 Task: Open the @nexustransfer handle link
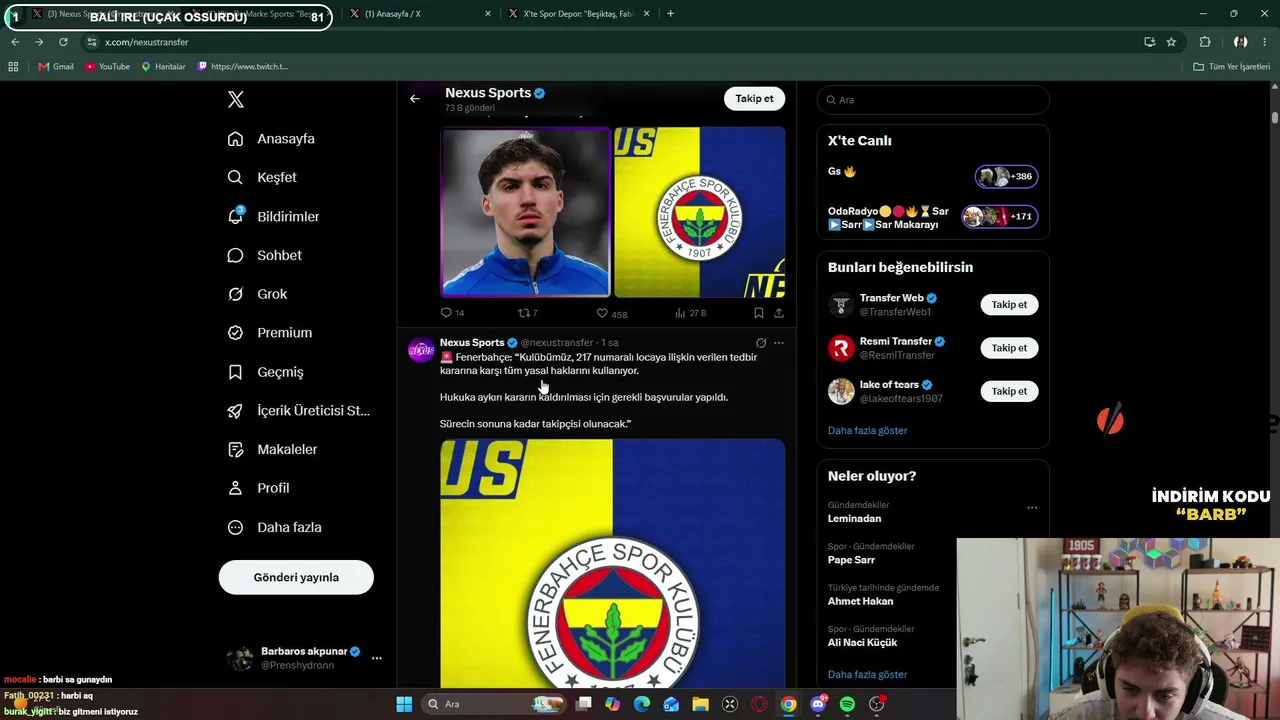pos(557,343)
